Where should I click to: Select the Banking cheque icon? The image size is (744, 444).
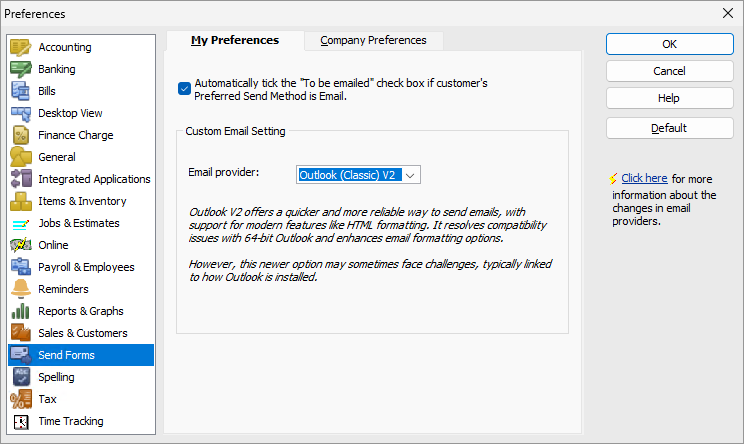pos(21,69)
